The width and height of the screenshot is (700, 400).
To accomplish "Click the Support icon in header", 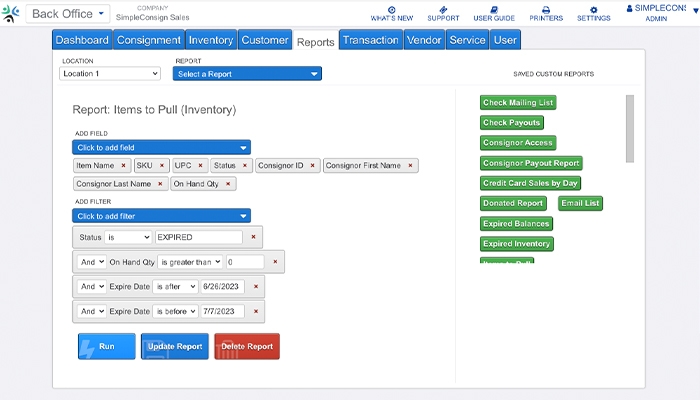I will click(443, 10).
